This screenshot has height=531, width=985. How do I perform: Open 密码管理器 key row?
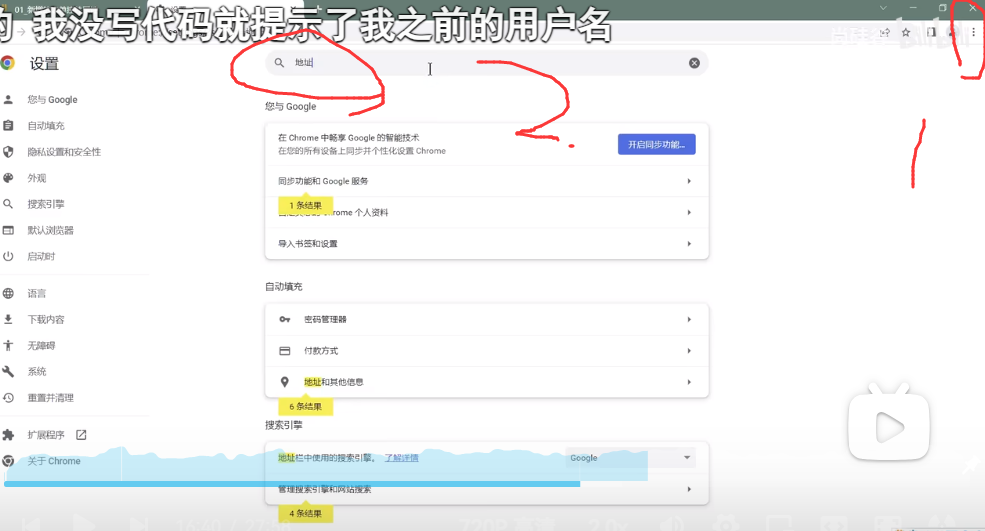pos(487,319)
